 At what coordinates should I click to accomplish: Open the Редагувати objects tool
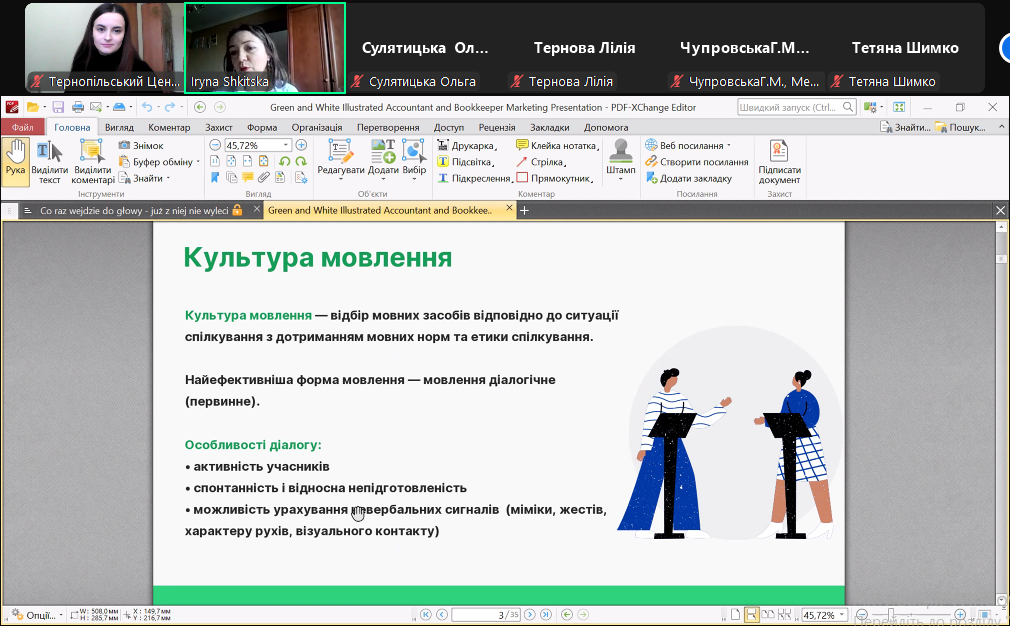pyautogui.click(x=341, y=160)
